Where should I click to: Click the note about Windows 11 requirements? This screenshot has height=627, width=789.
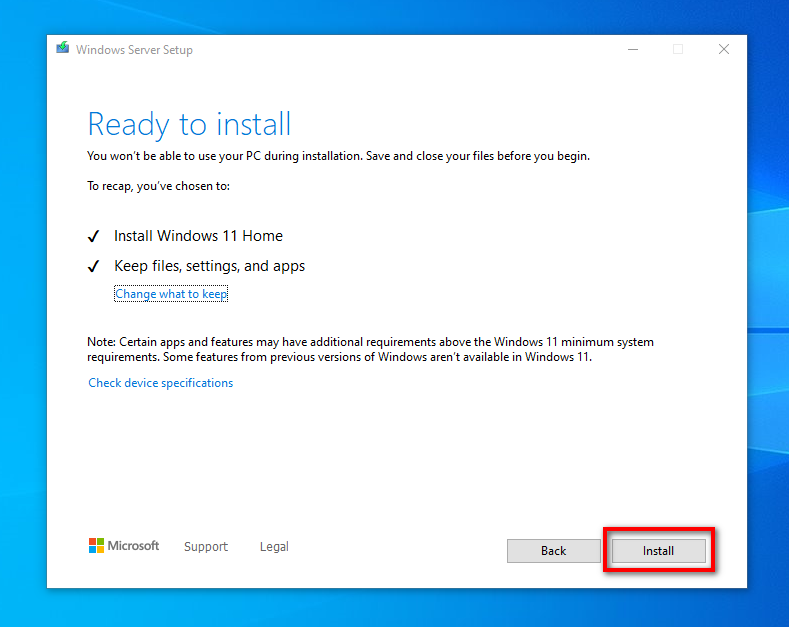click(370, 349)
